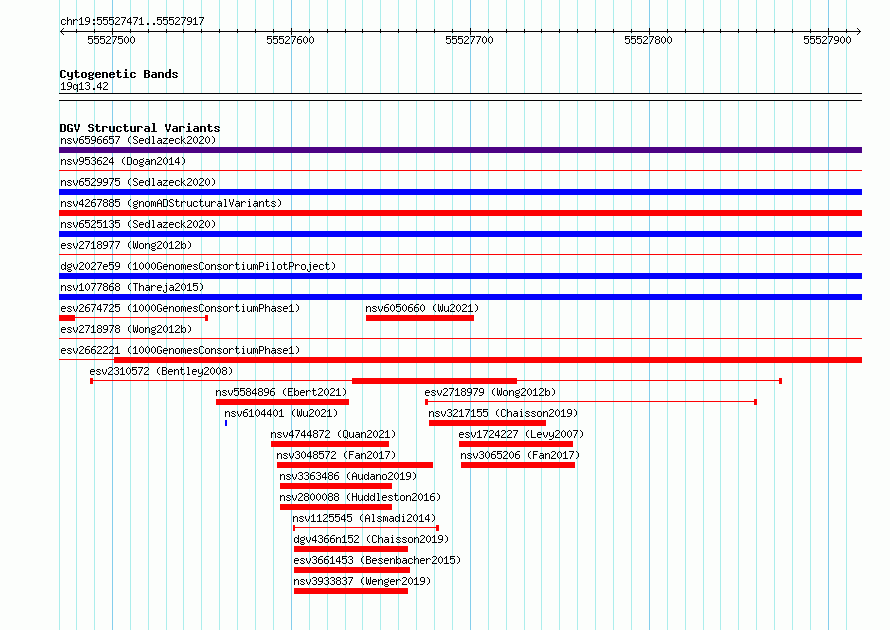Image resolution: width=890 pixels, height=630 pixels.
Task: Select the blue bar under dgv2027e59
Action: tap(460, 276)
